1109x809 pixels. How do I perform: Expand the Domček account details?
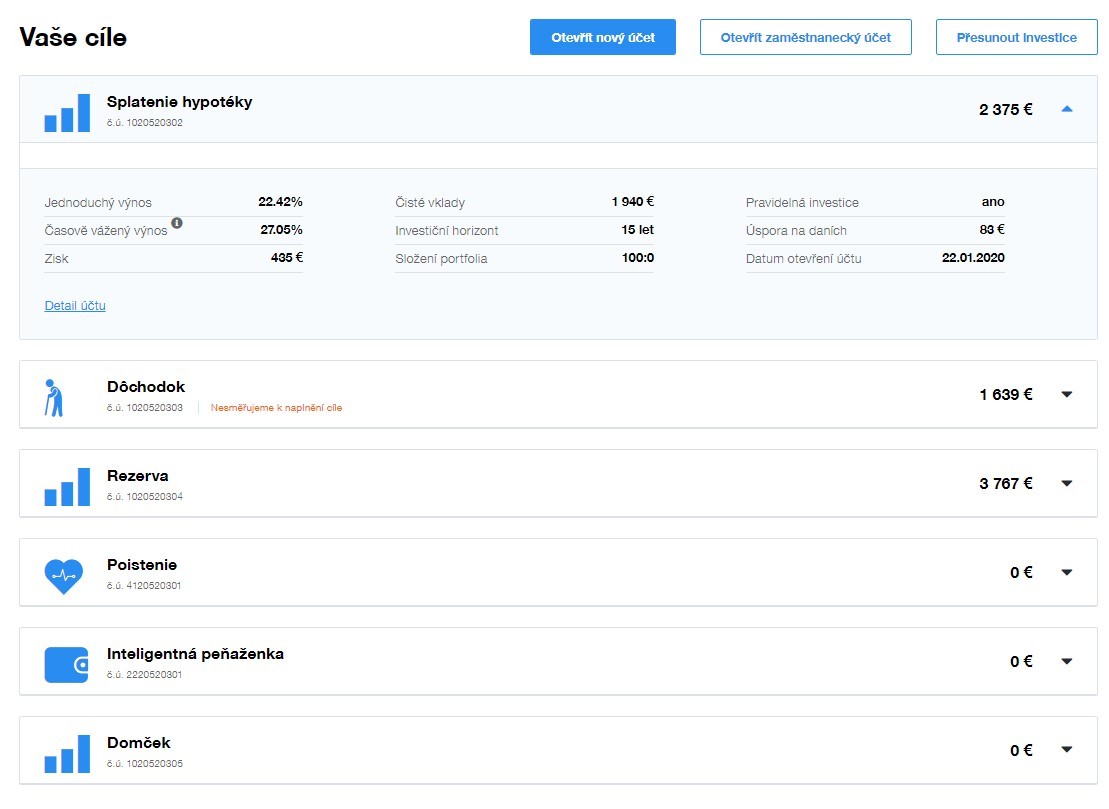[1066, 750]
